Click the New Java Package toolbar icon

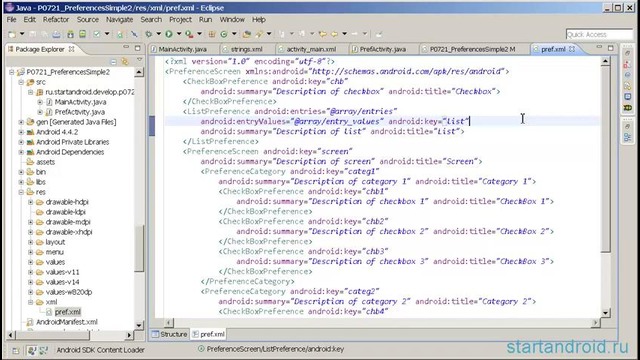tap(211, 34)
